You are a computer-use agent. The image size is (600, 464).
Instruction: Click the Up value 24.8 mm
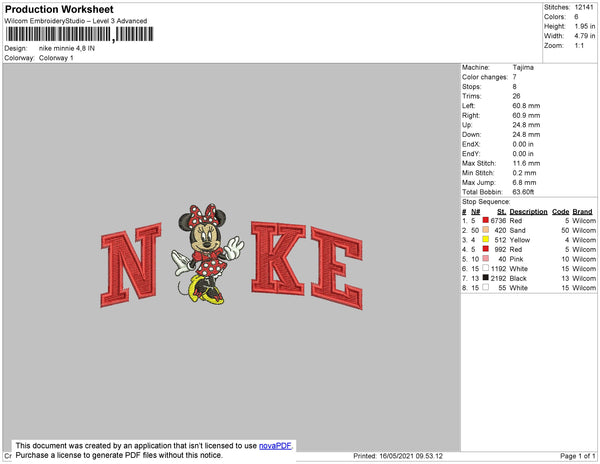(x=526, y=125)
